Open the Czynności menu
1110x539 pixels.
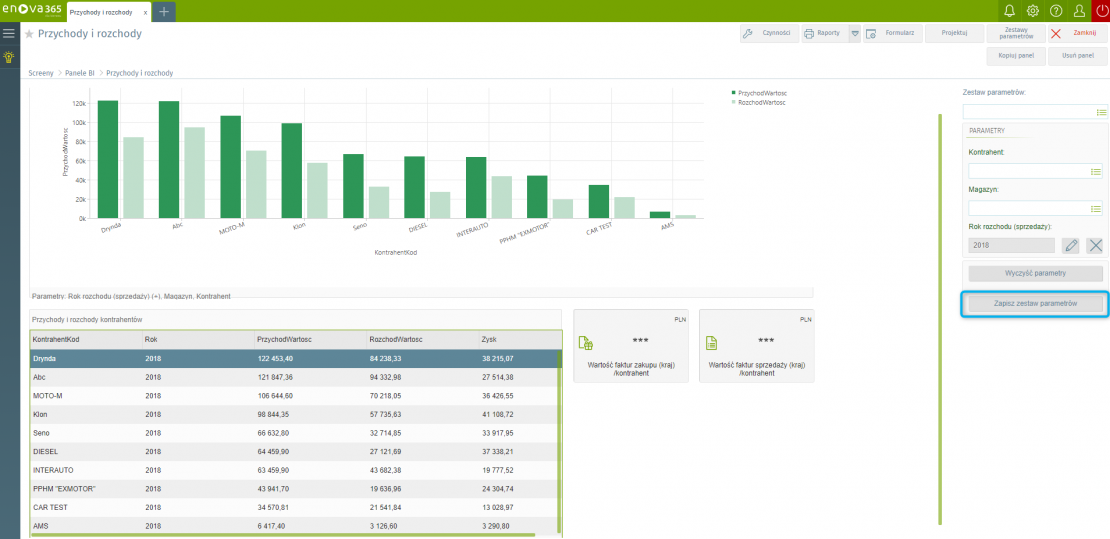click(767, 33)
